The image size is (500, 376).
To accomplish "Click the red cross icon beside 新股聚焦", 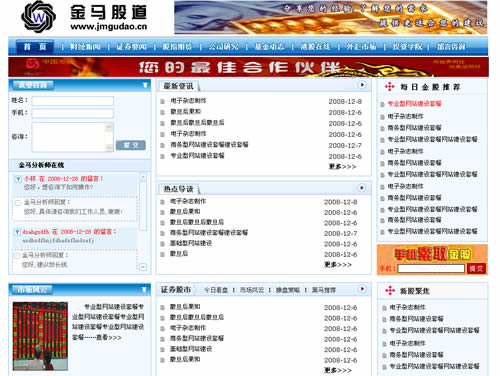I will click(x=390, y=291).
